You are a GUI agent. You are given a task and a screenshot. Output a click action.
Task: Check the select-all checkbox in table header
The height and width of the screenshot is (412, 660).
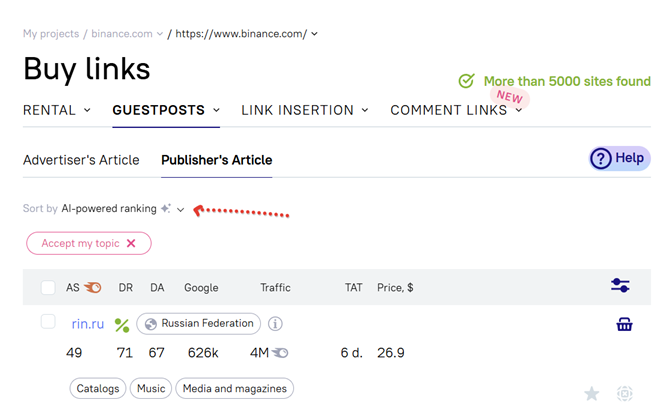tap(48, 288)
